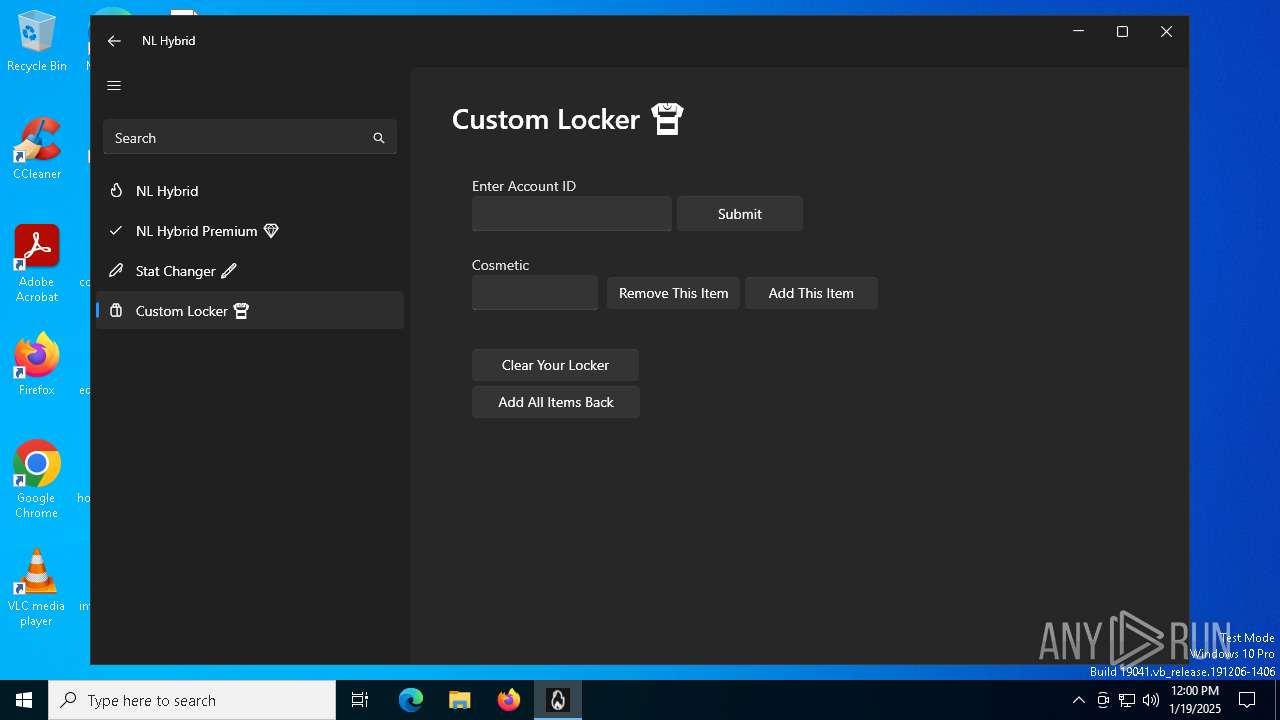The height and width of the screenshot is (720, 1280).
Task: Open the clock and date flyout
Action: click(x=1195, y=700)
